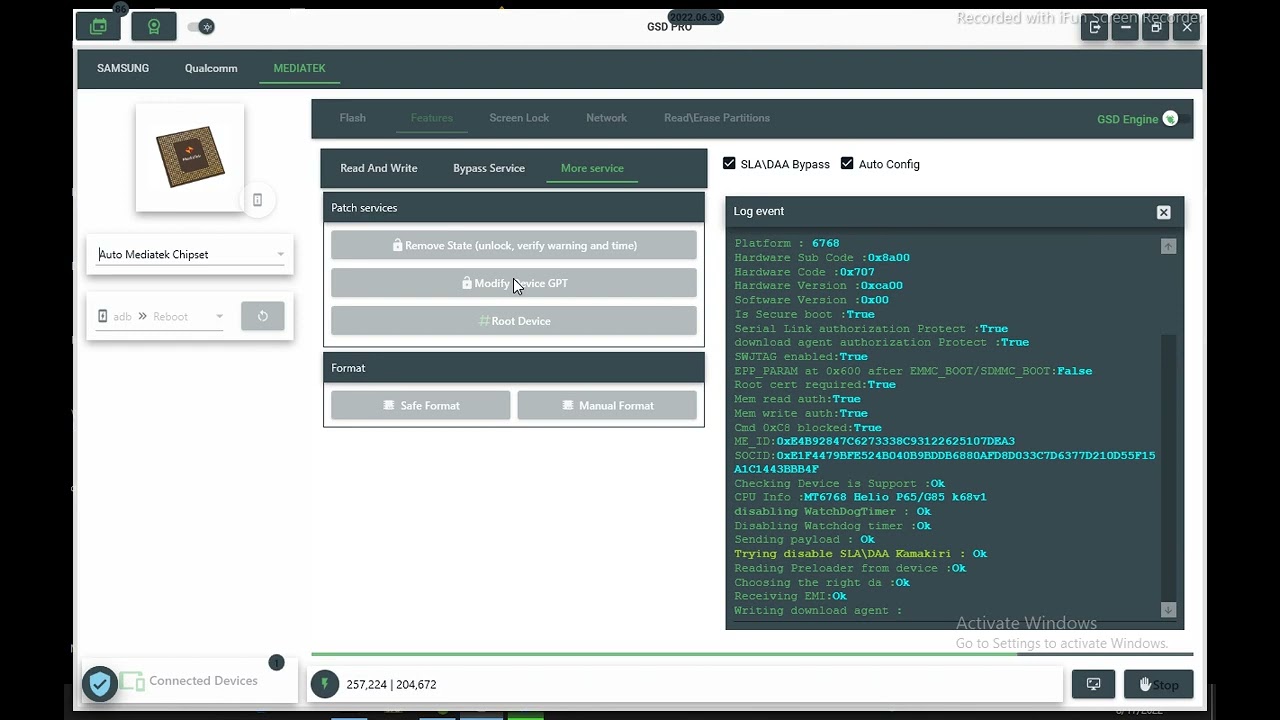This screenshot has width=1280, height=720.
Task: Click the Connected Devices icon
Action: [132, 682]
